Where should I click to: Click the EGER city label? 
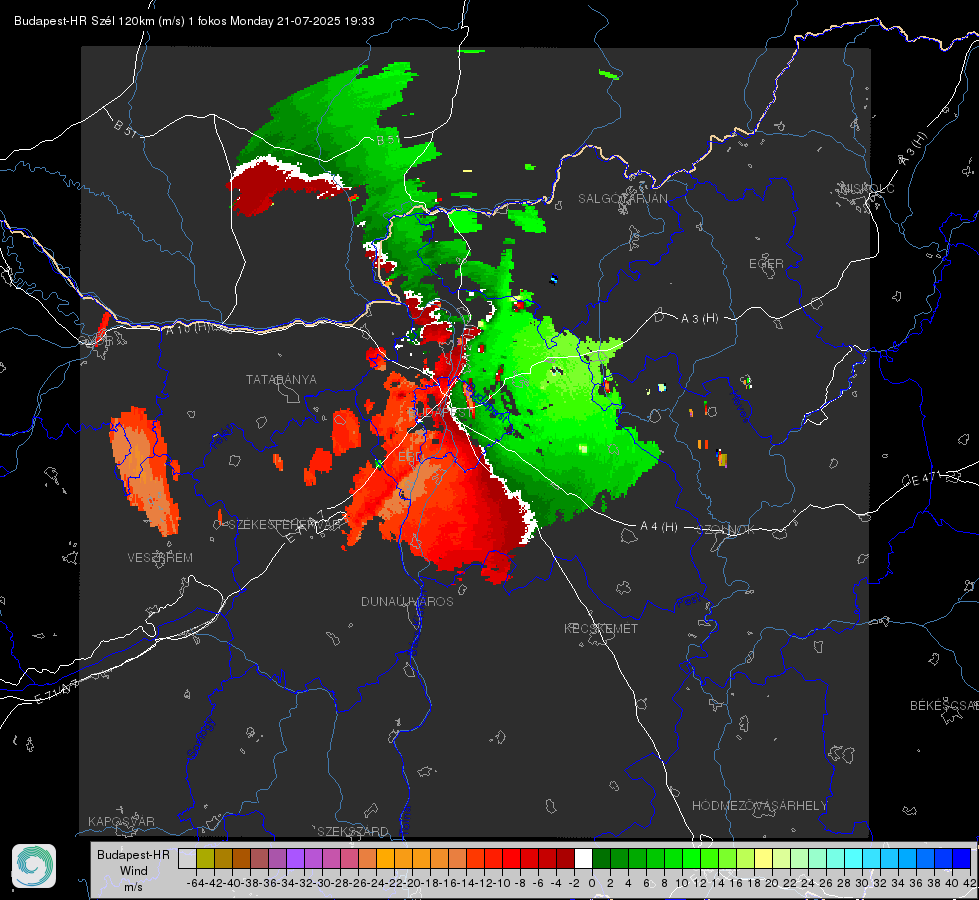pyautogui.click(x=766, y=264)
